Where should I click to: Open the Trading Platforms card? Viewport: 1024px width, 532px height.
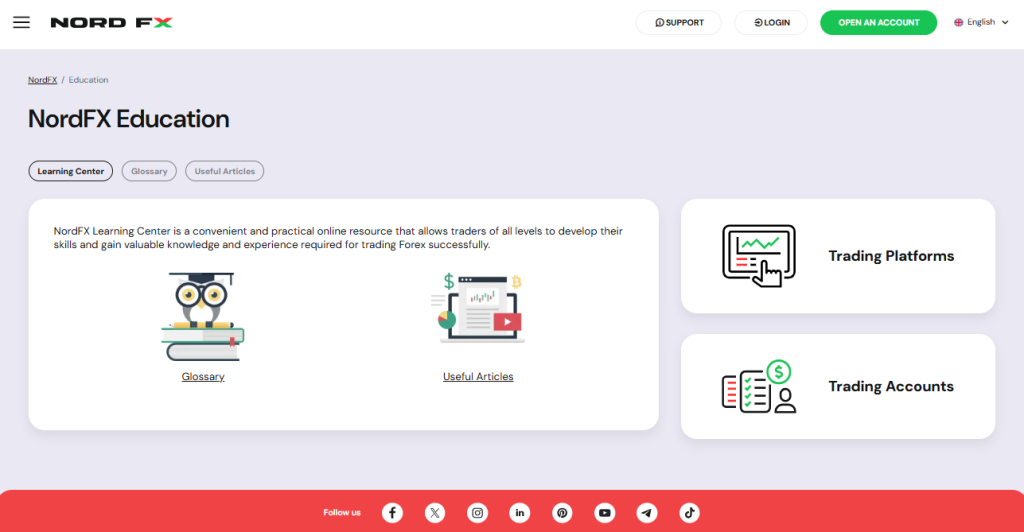pos(838,256)
